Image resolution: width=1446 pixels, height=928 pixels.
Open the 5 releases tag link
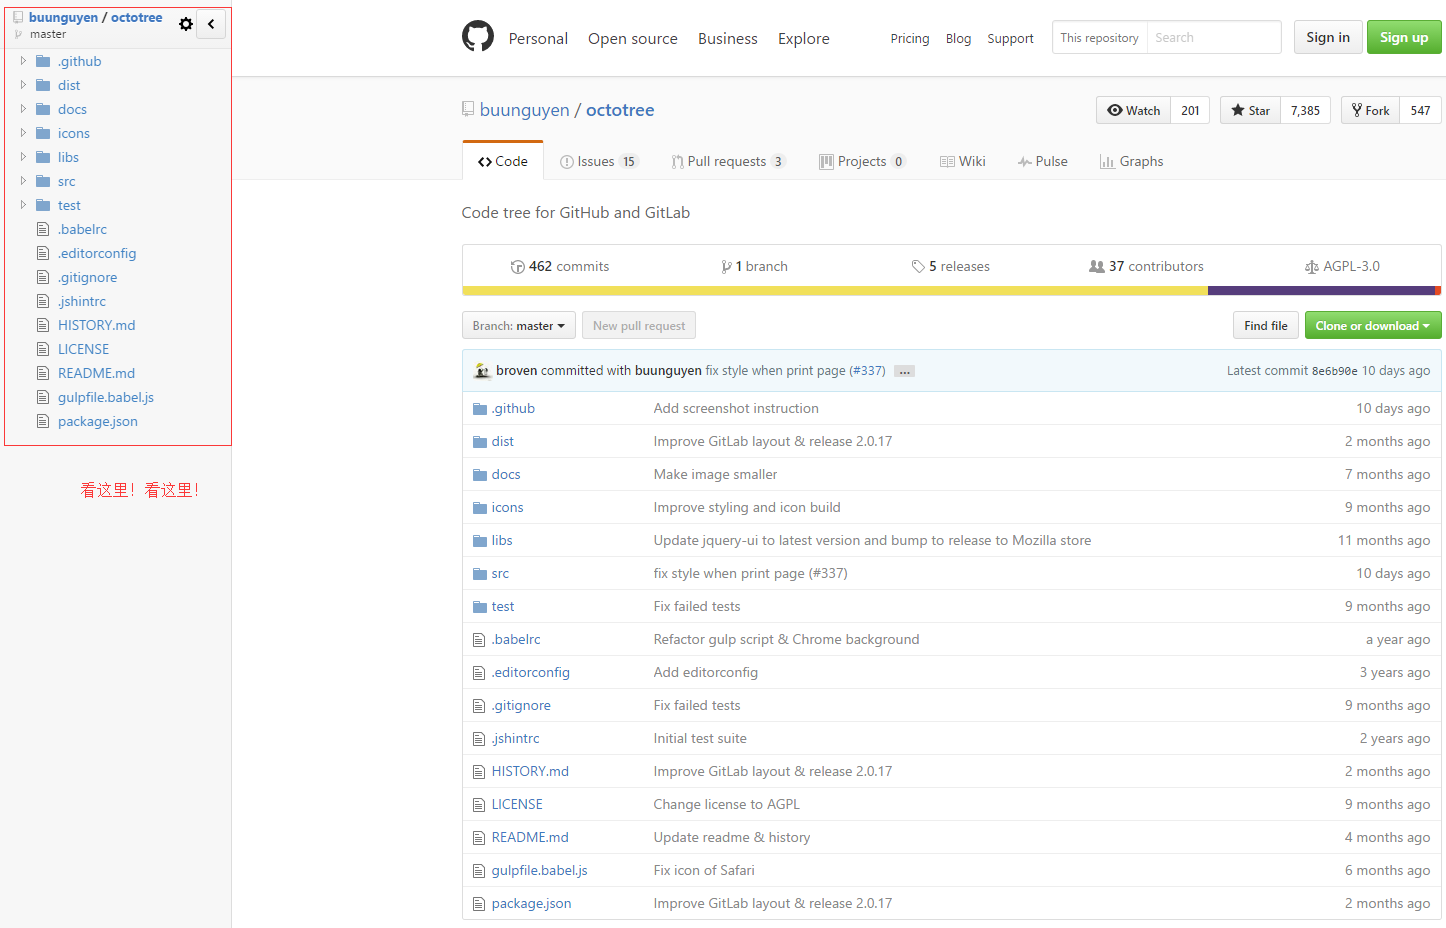(950, 267)
